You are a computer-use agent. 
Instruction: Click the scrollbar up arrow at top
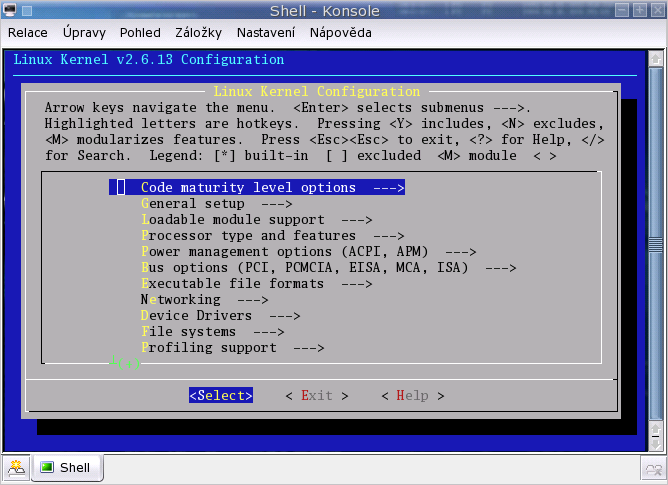(656, 59)
